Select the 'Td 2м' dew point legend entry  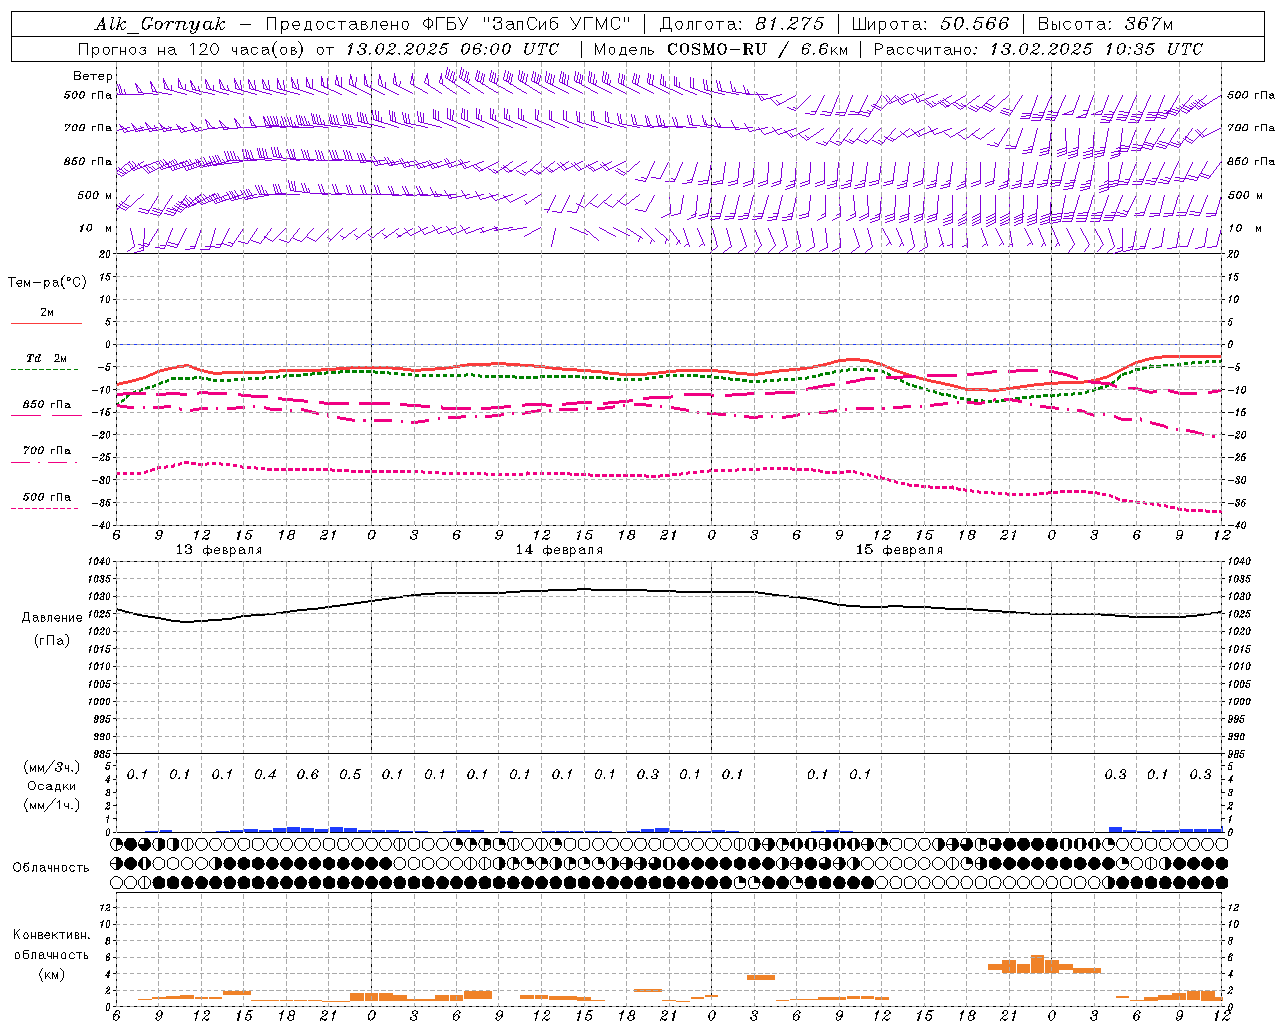[x=47, y=358]
